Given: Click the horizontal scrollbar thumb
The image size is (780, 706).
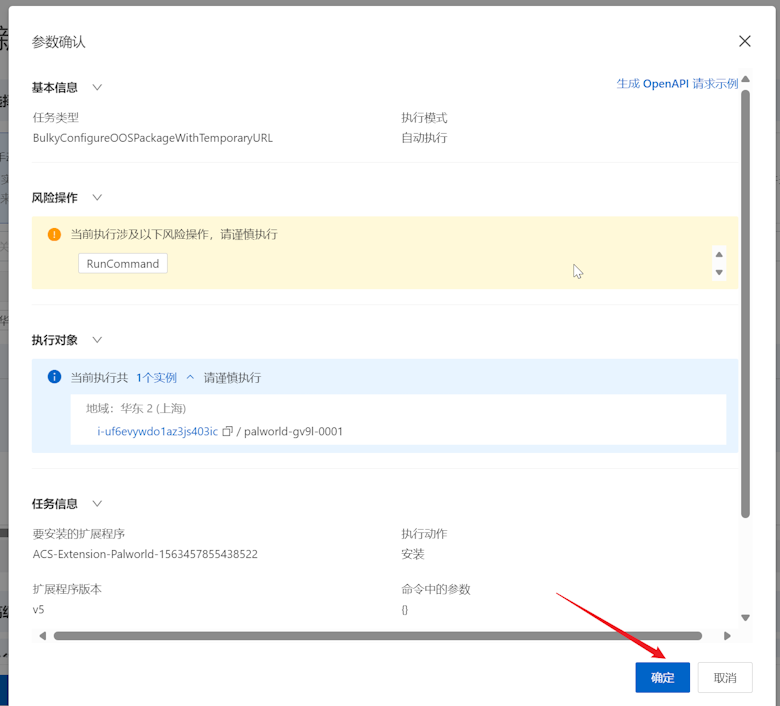Looking at the screenshot, I should tap(378, 636).
